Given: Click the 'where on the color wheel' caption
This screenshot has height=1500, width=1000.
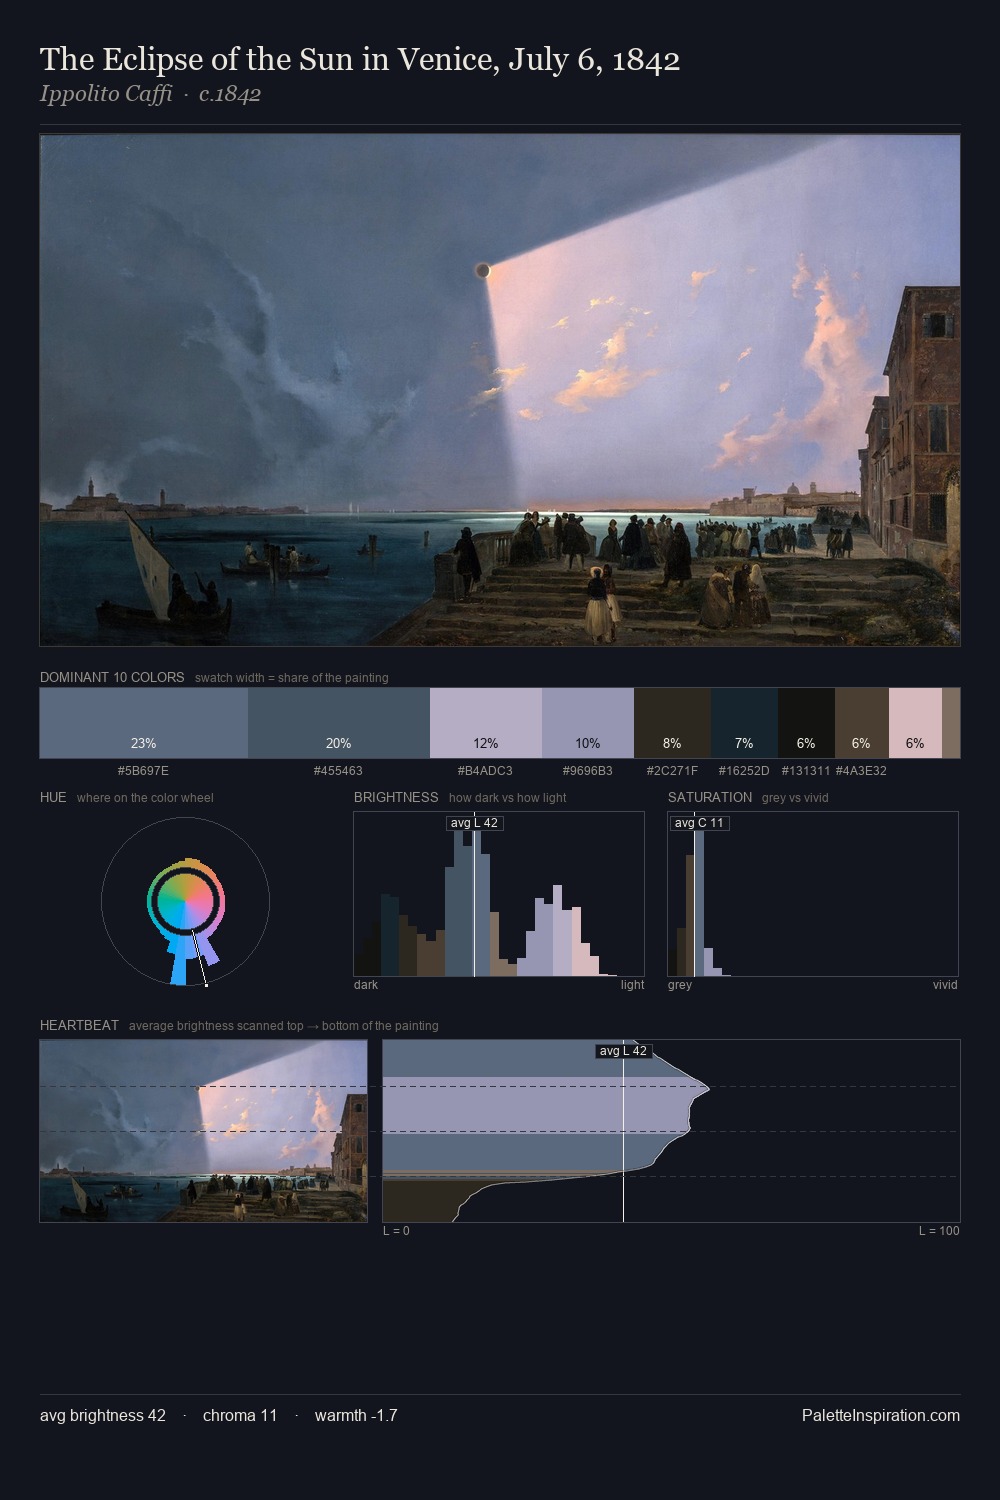Looking at the screenshot, I should point(145,798).
